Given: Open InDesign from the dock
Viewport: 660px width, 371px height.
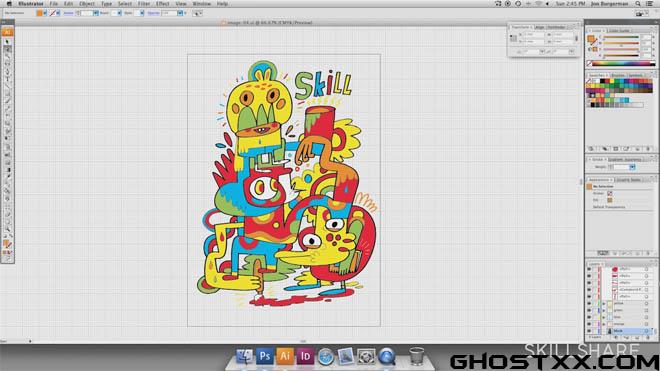Looking at the screenshot, I should coord(305,356).
